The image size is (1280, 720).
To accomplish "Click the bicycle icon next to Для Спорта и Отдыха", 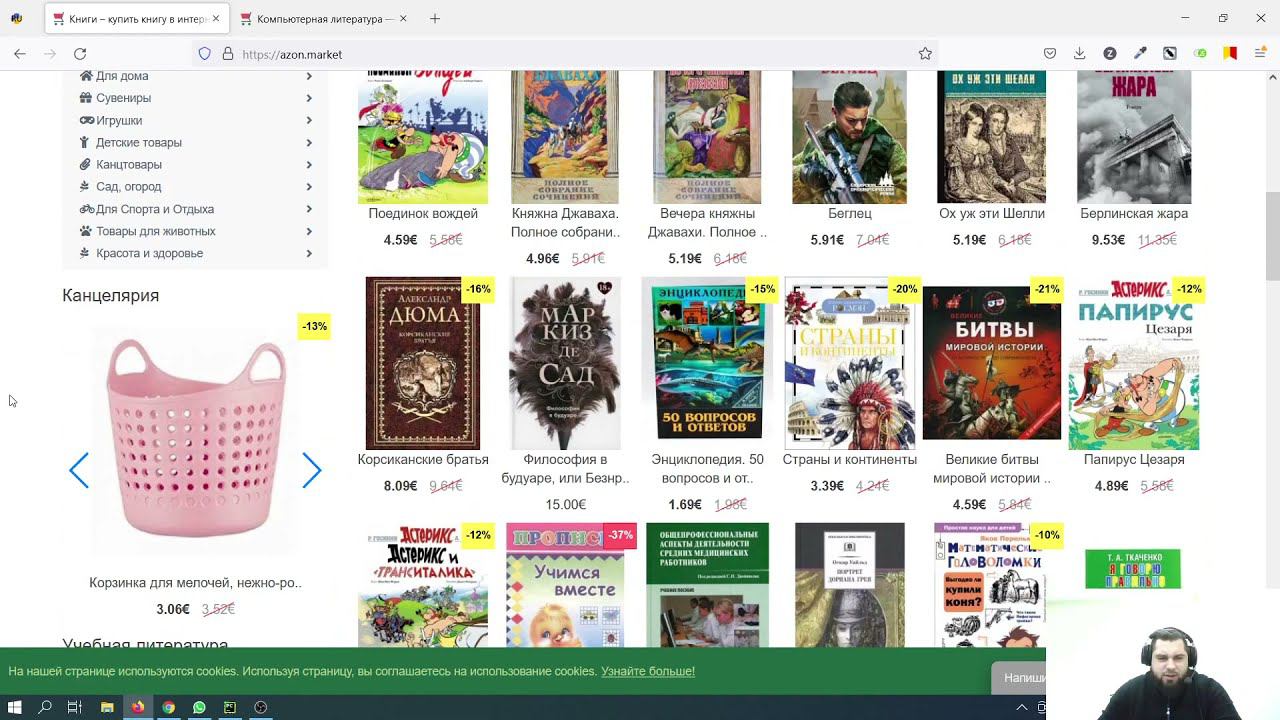I will (87, 209).
